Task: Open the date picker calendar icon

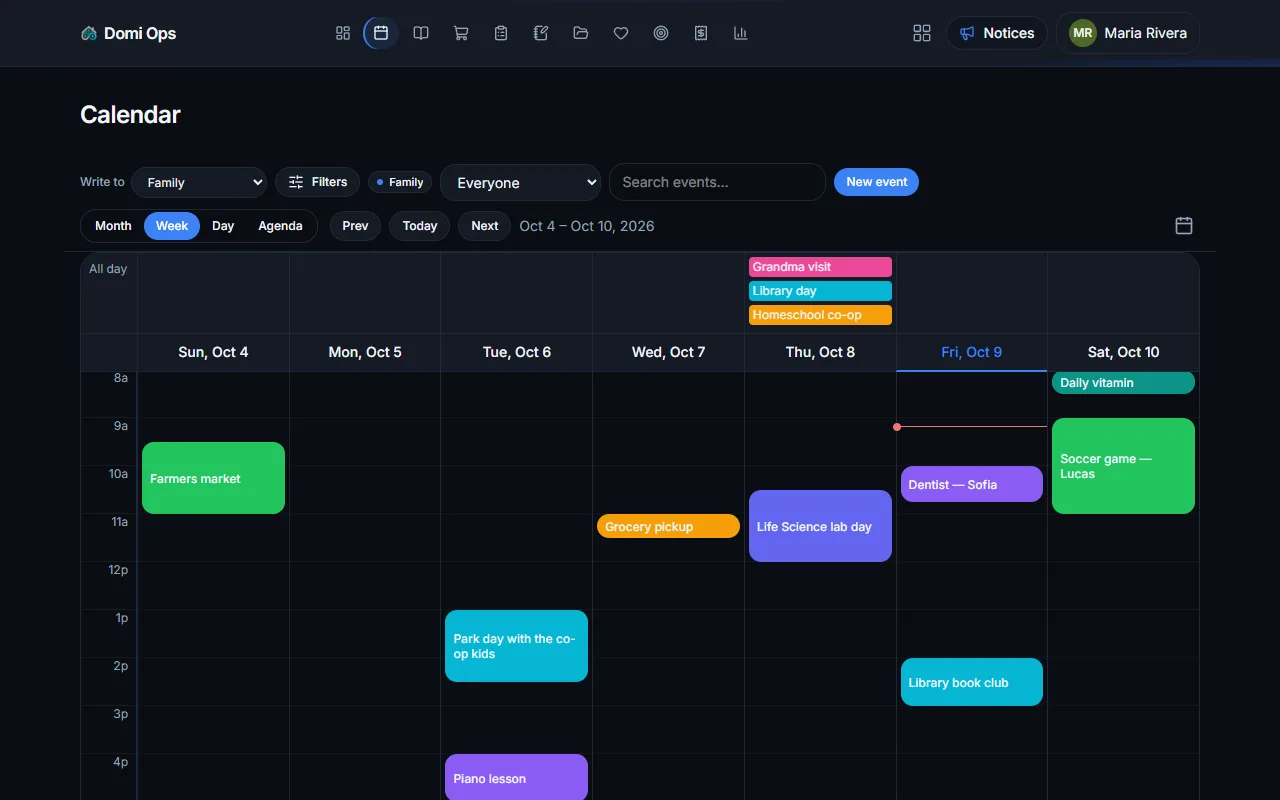Action: pos(1184,226)
